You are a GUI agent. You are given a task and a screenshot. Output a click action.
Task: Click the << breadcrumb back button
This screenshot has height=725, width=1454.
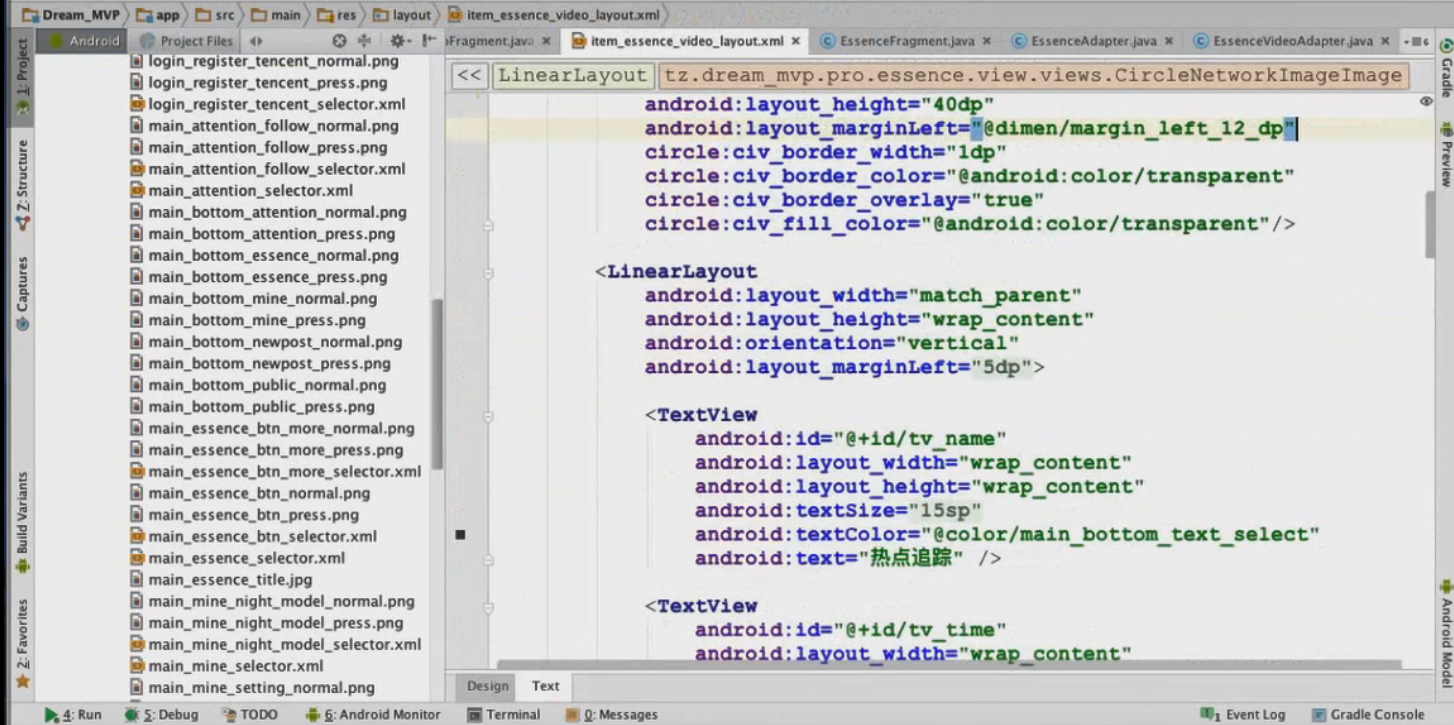coord(468,75)
